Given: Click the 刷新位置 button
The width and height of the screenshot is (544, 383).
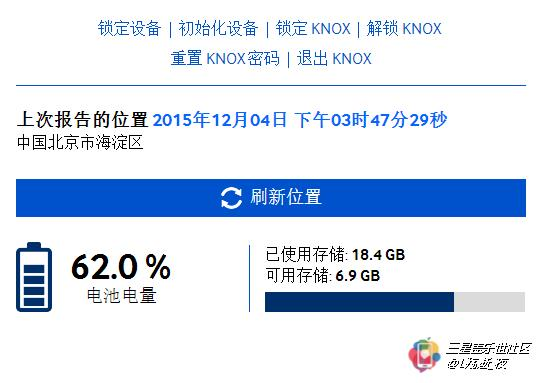Looking at the screenshot, I should [271, 198].
